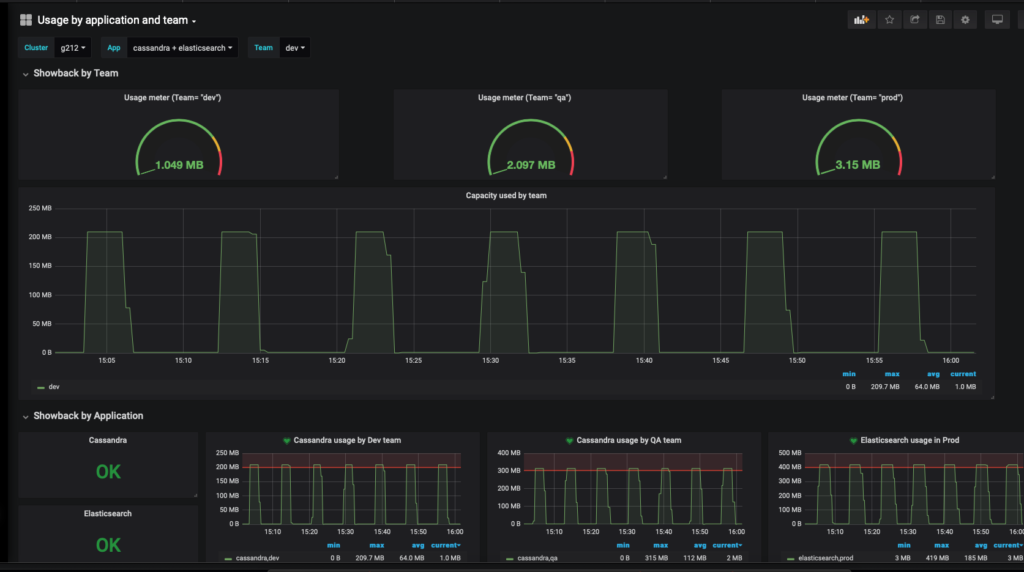
Task: Star this dashboard as favorite
Action: click(889, 20)
